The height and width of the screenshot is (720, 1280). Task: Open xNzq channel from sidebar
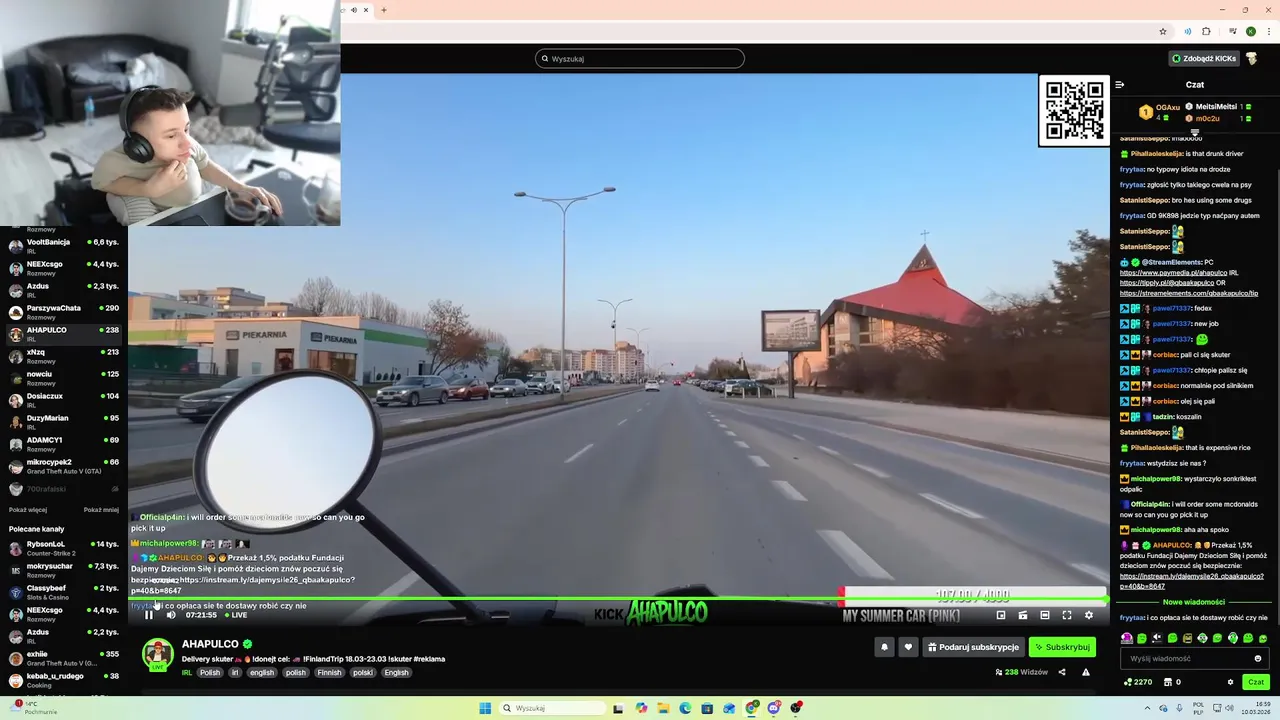pyautogui.click(x=64, y=356)
